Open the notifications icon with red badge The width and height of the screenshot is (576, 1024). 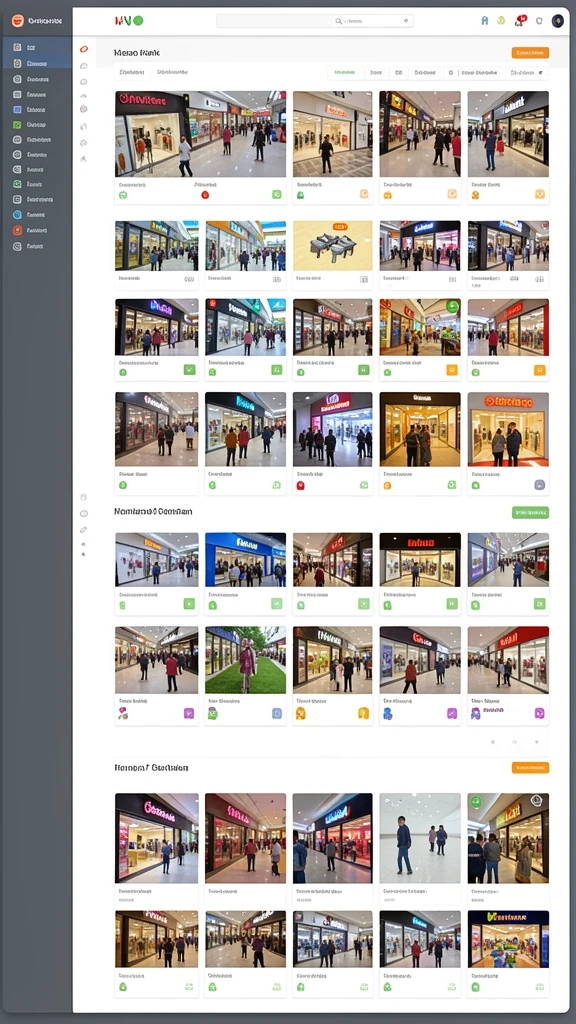pyautogui.click(x=520, y=21)
